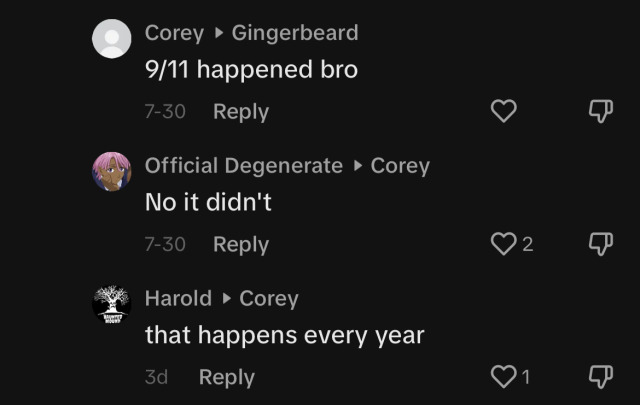Dislike Official Degenerate's "No it didn't" comment
The width and height of the screenshot is (640, 405).
click(600, 244)
